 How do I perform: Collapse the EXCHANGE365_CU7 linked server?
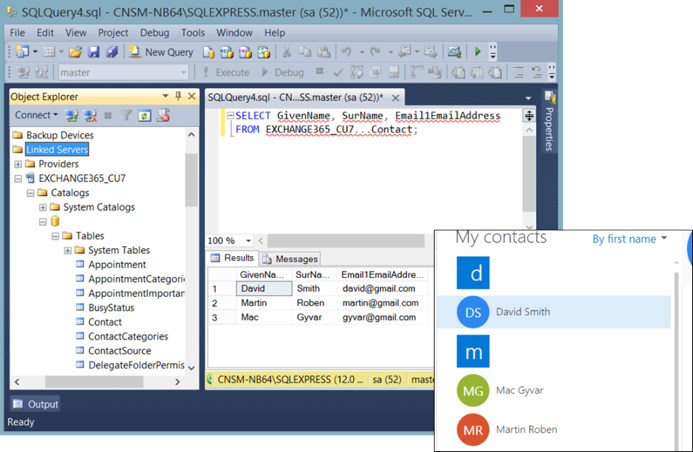click(x=18, y=179)
